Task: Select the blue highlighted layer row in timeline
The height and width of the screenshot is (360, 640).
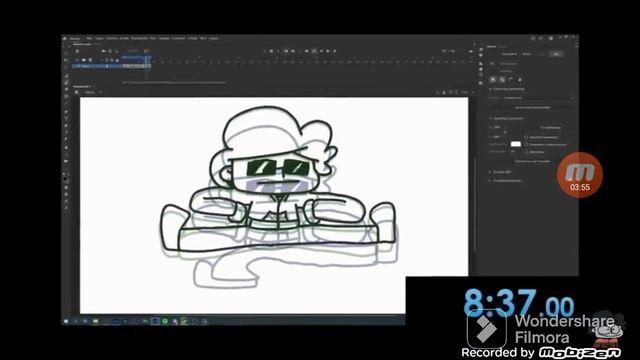Action: (97, 66)
